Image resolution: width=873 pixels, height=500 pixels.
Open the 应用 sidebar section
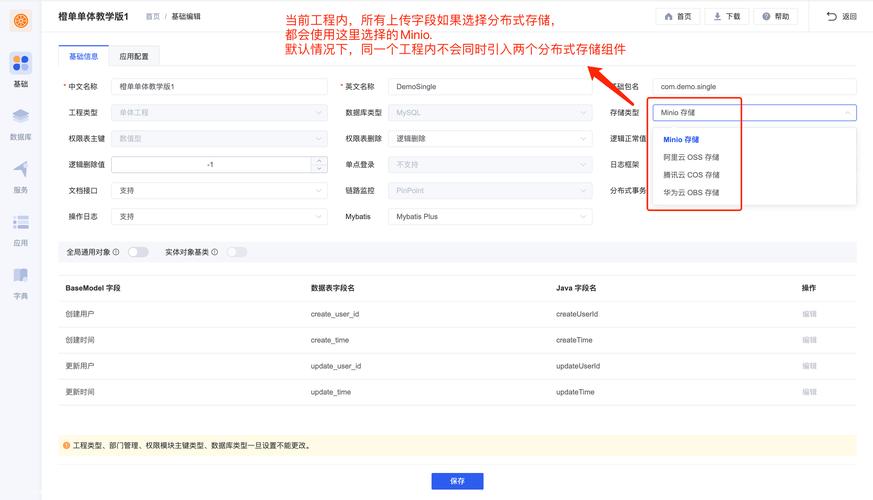pos(20,229)
